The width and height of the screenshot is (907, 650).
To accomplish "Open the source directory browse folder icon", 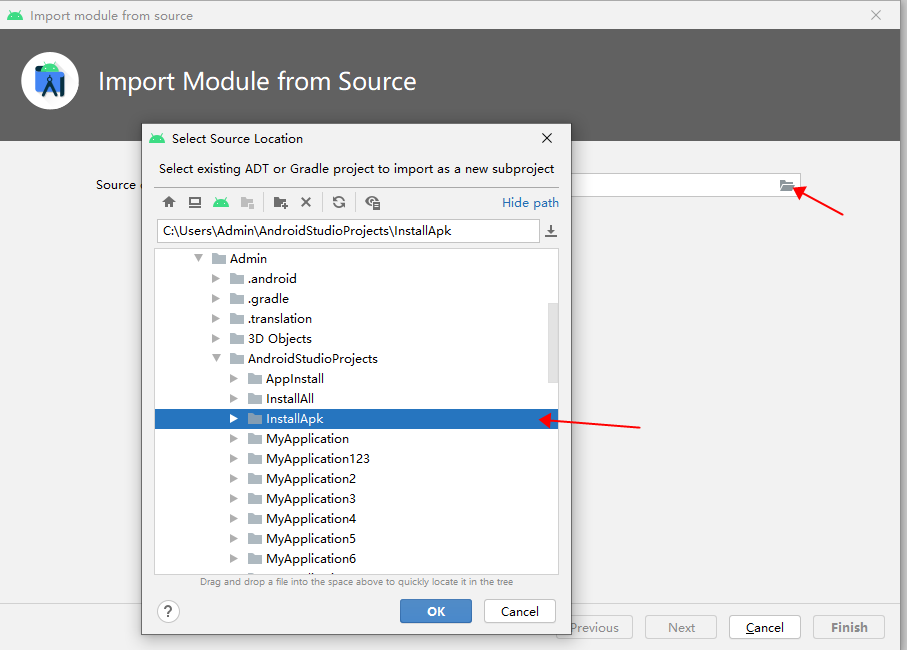I will click(x=787, y=186).
